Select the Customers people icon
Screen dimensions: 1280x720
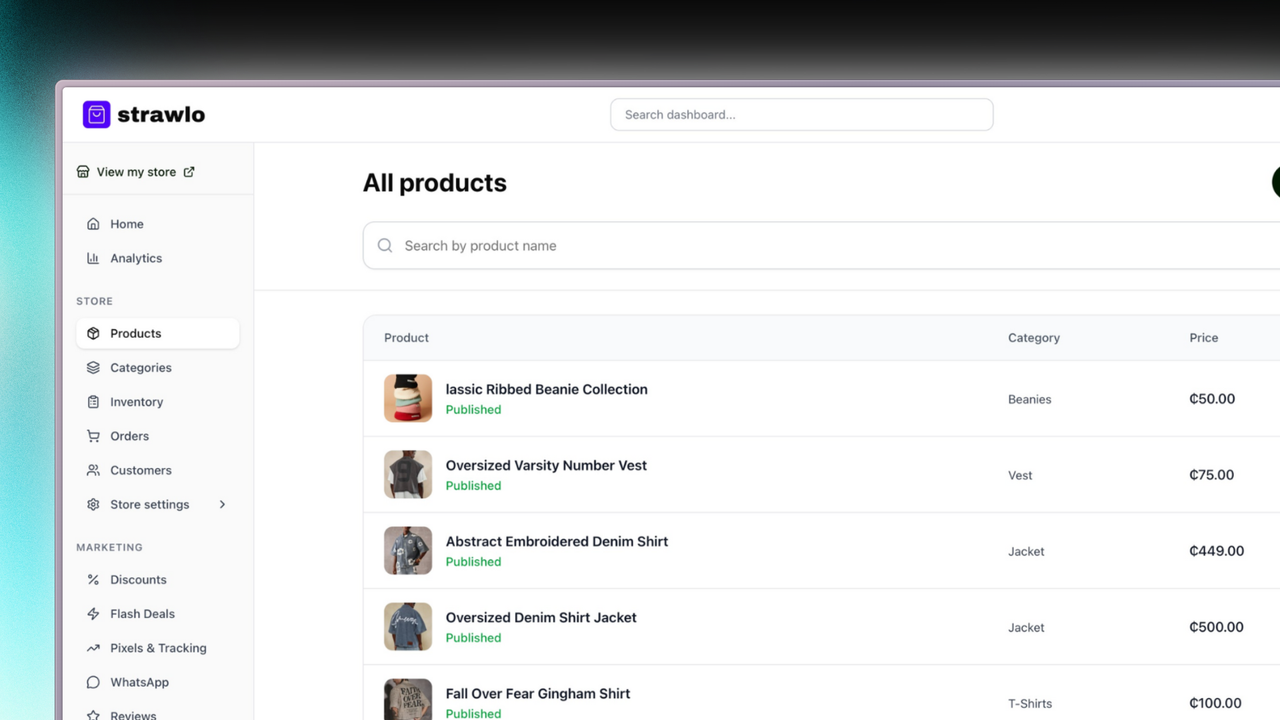93,470
